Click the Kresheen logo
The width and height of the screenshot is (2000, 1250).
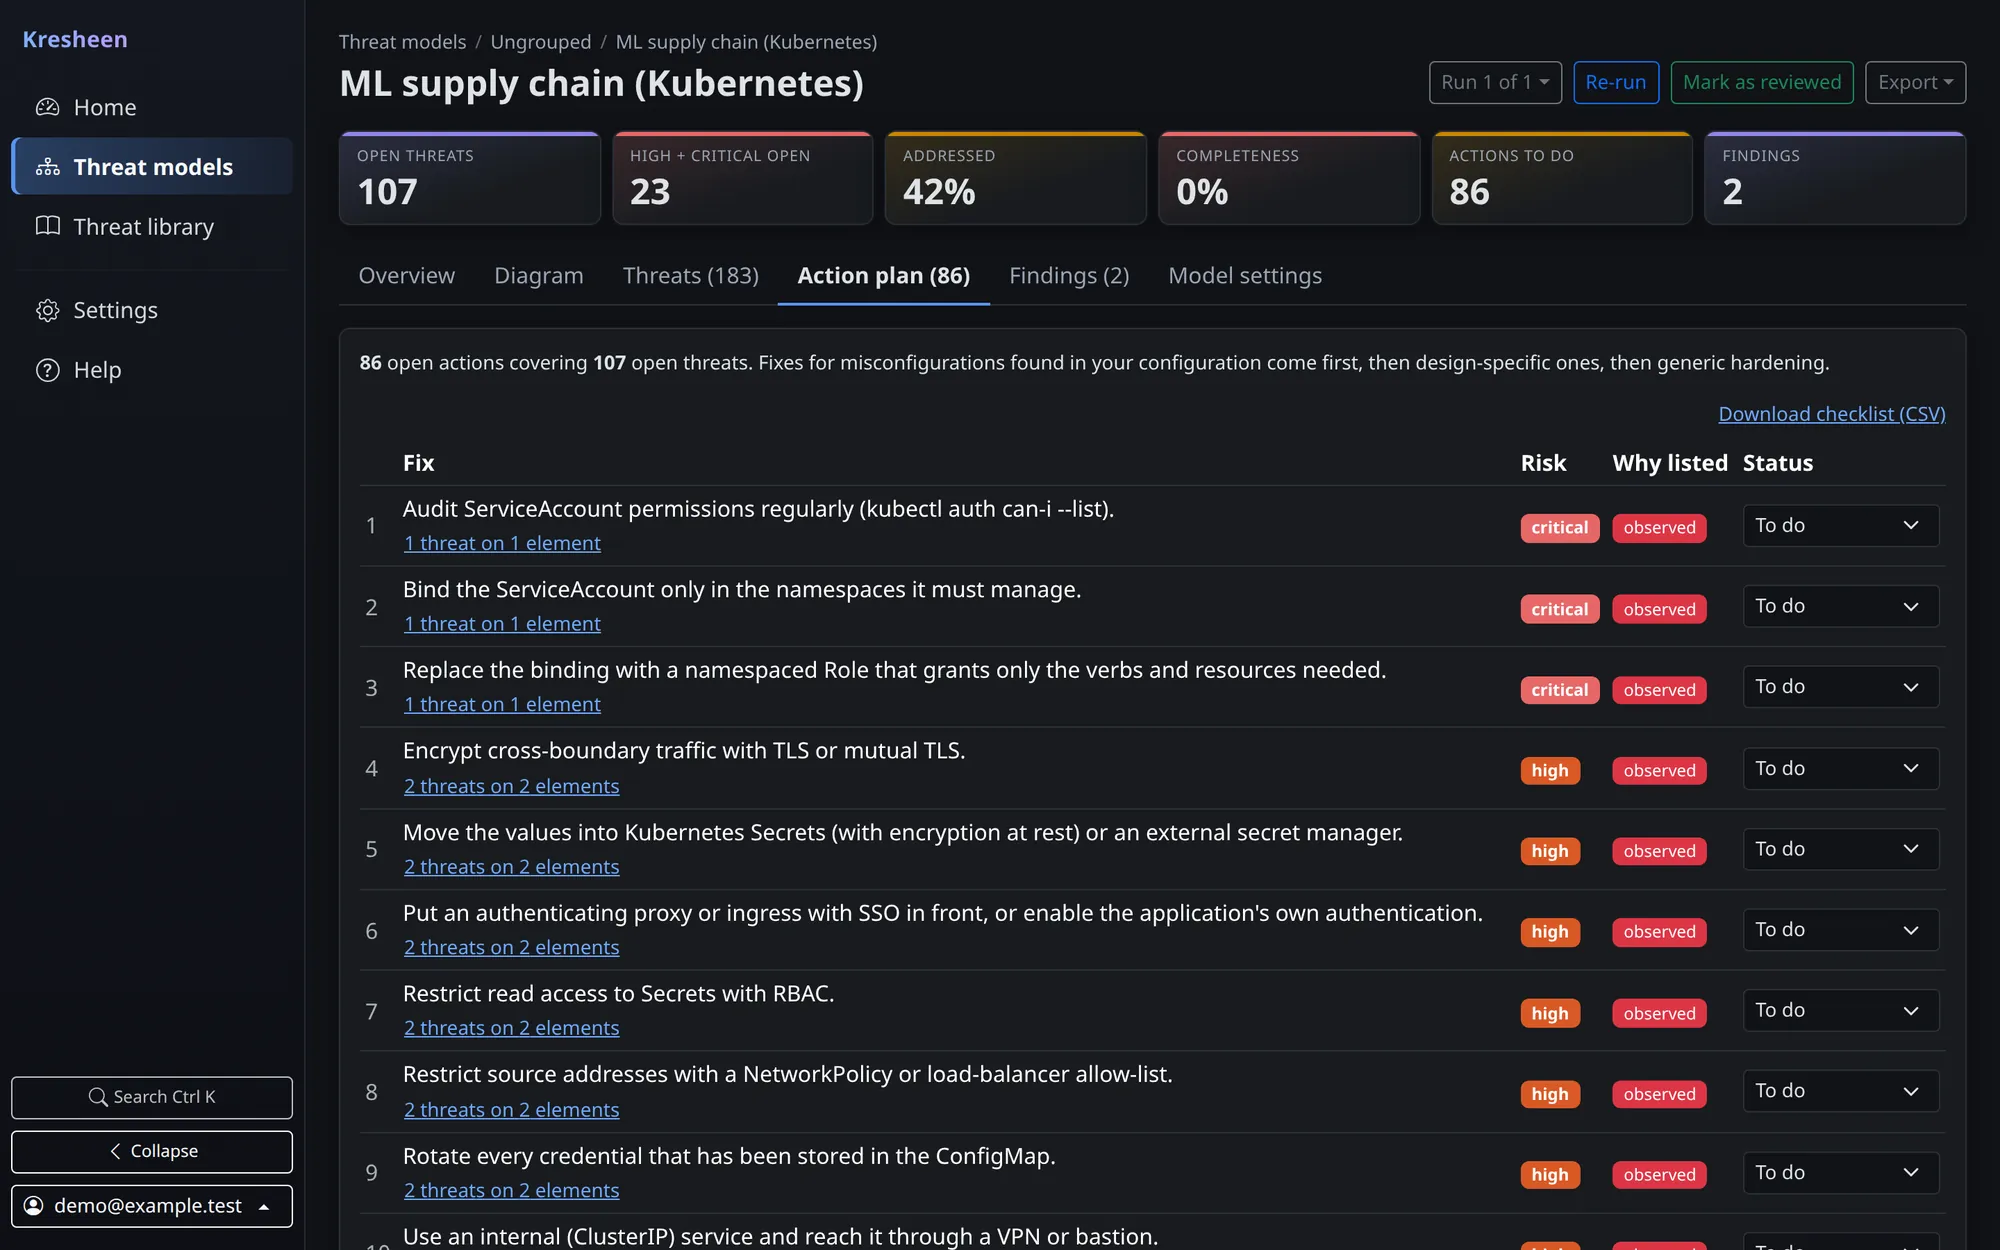coord(75,39)
